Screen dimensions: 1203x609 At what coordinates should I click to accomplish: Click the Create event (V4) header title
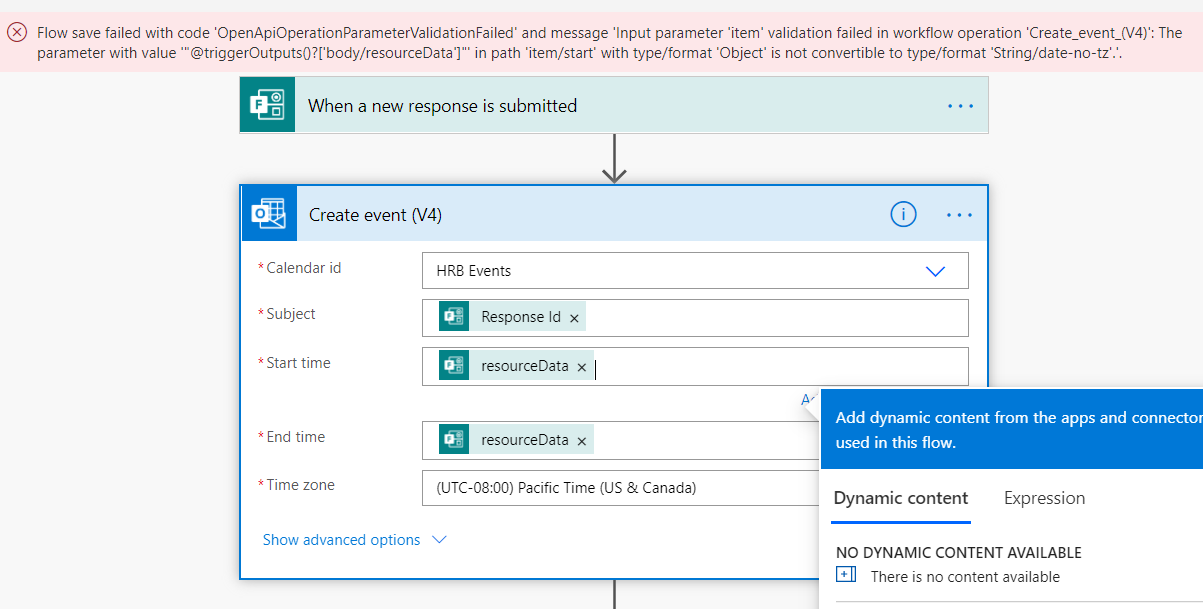coord(375,215)
